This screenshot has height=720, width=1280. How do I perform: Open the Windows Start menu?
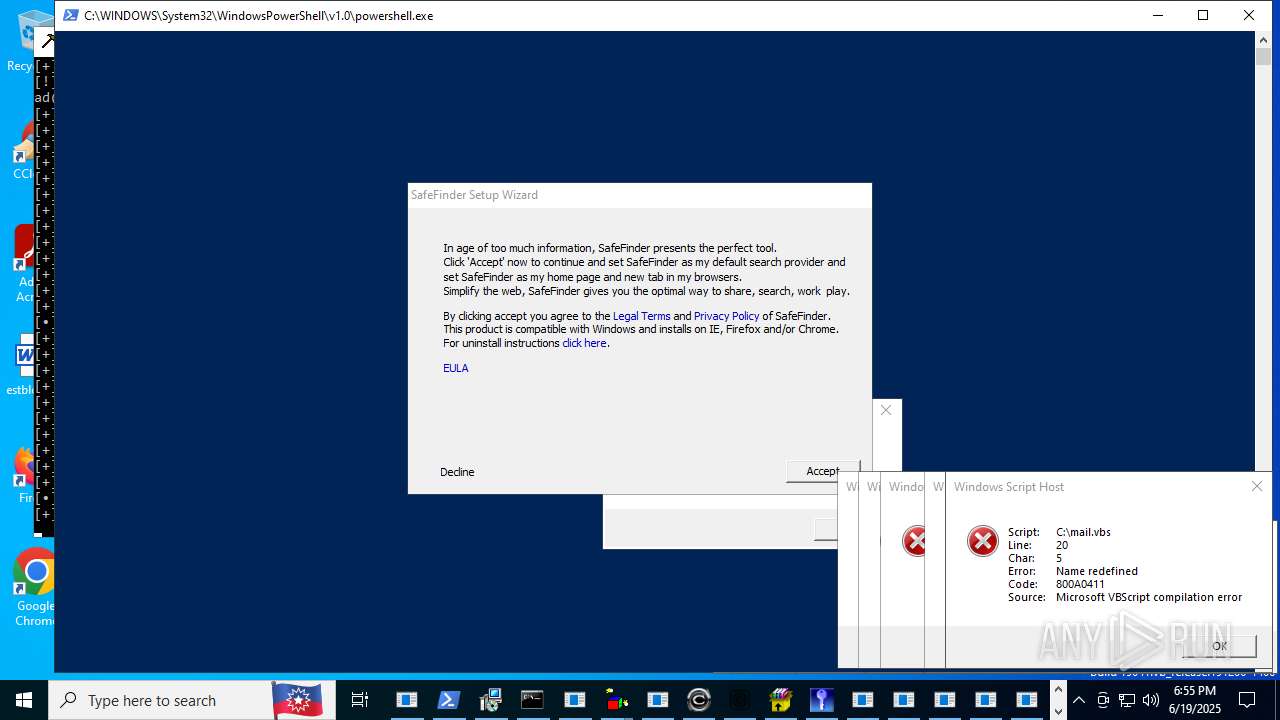[24, 700]
